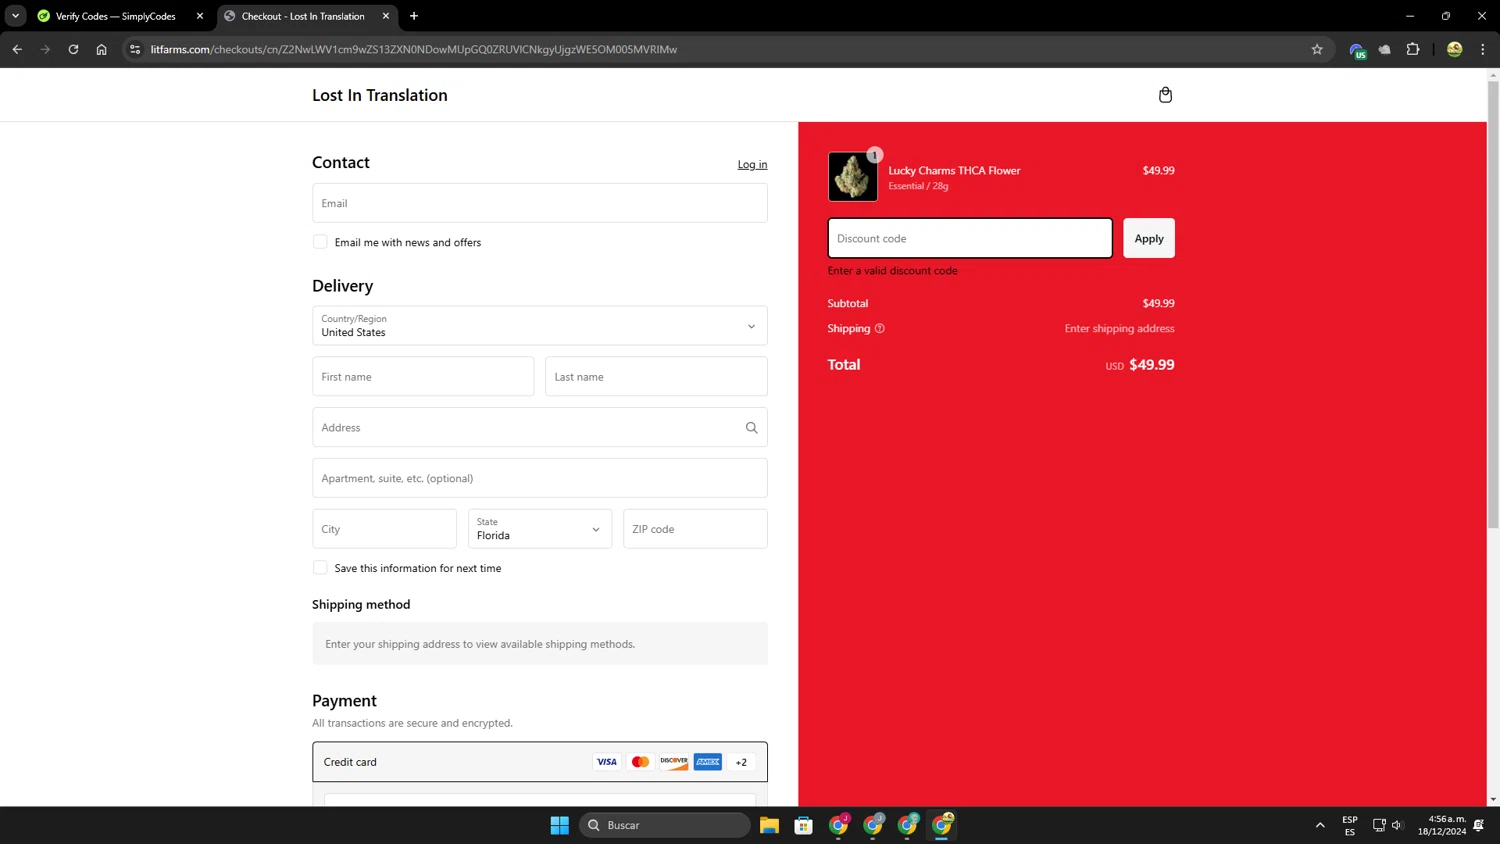Go back with the browser back arrow
1500x844 pixels.
pyautogui.click(x=17, y=49)
